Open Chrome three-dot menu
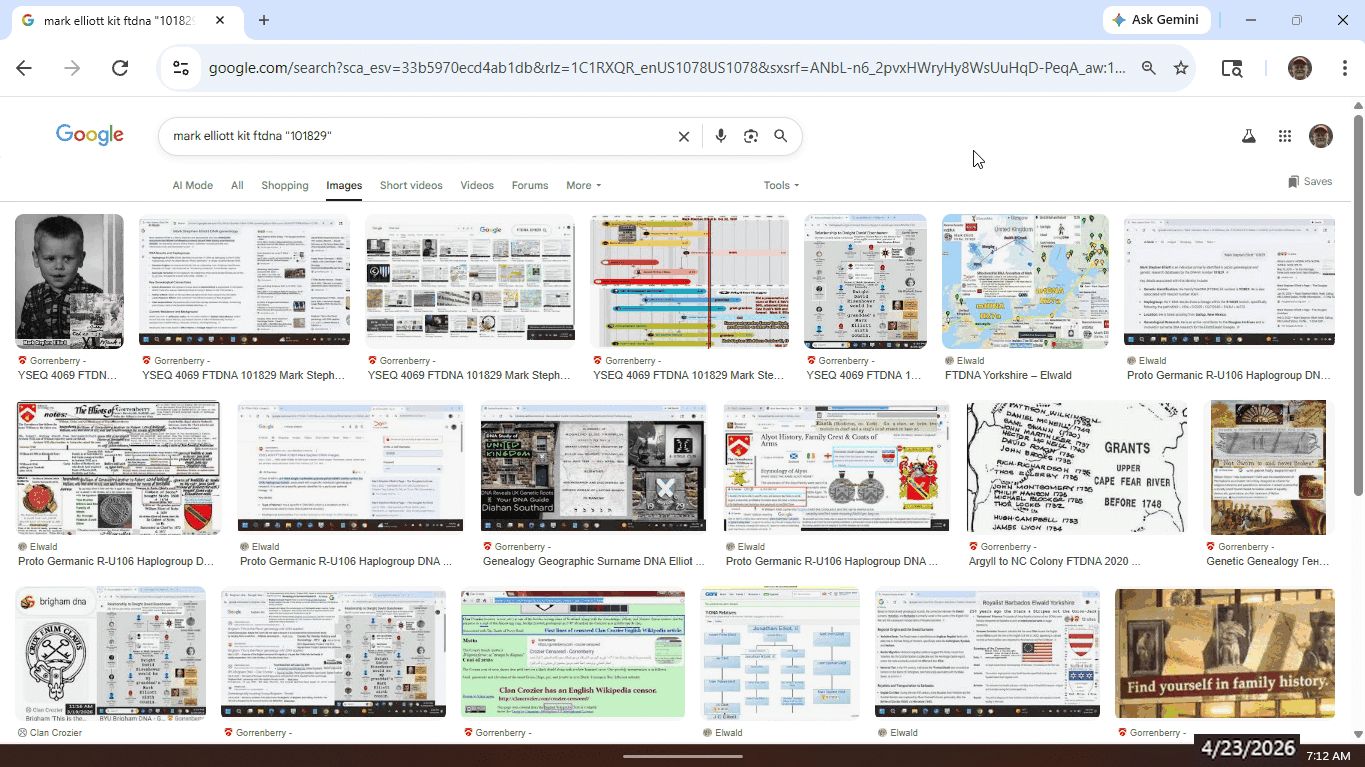Screen dimensions: 1365x767 pos(1345,68)
